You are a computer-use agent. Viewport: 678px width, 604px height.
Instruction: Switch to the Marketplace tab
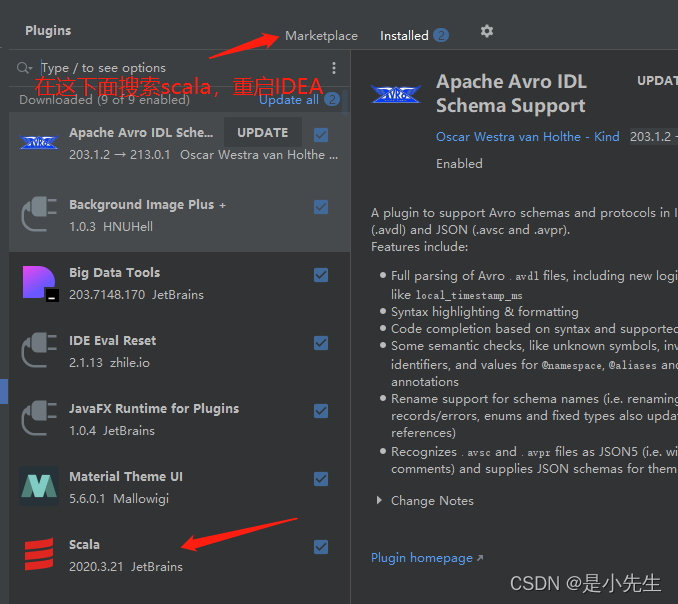[x=321, y=35]
